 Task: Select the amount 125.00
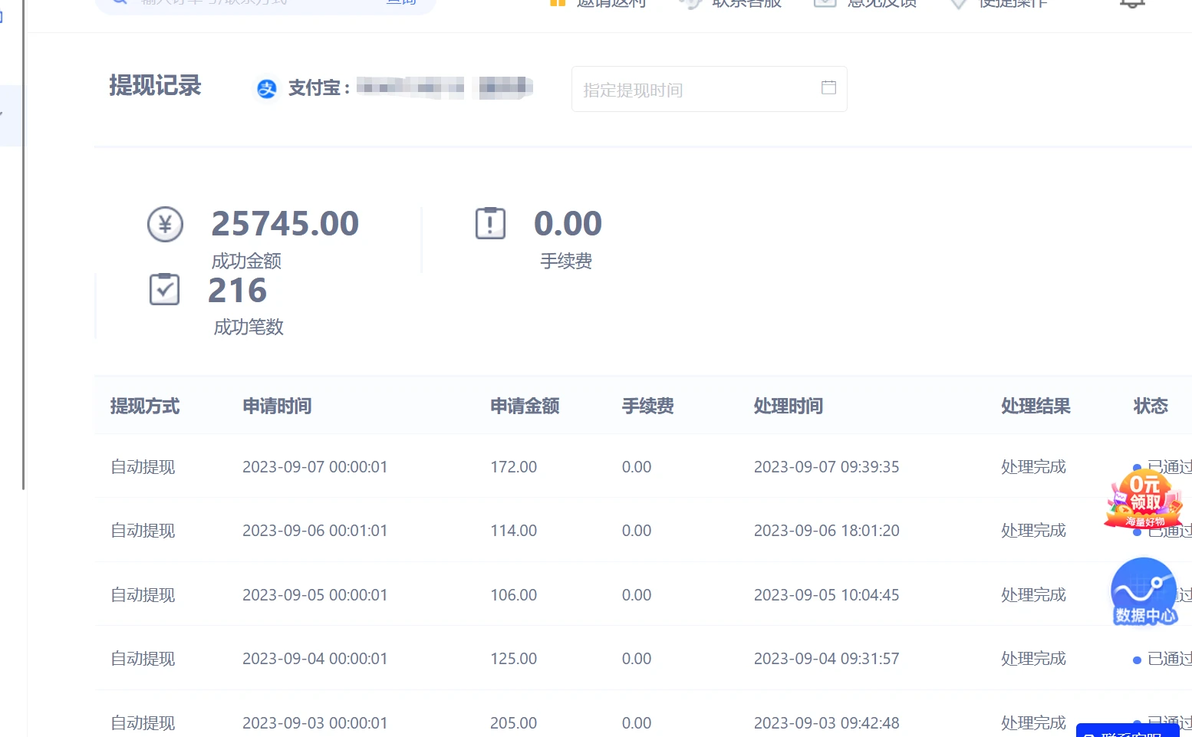pyautogui.click(x=513, y=659)
